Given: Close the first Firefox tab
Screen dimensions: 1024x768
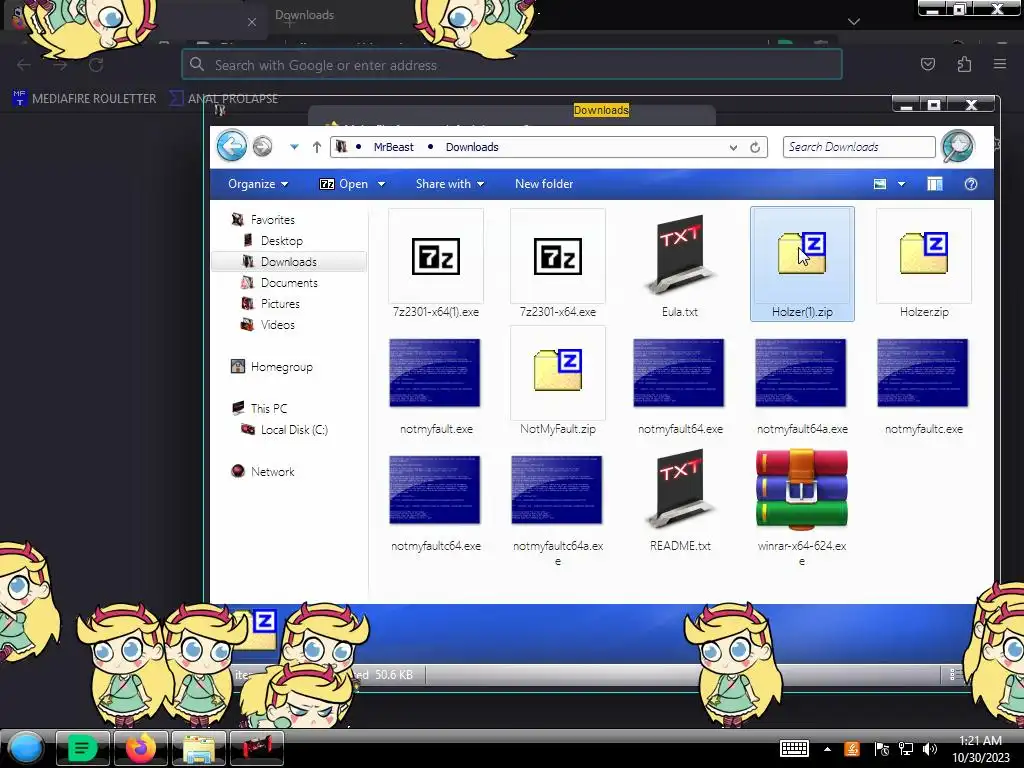Looking at the screenshot, I should (252, 22).
